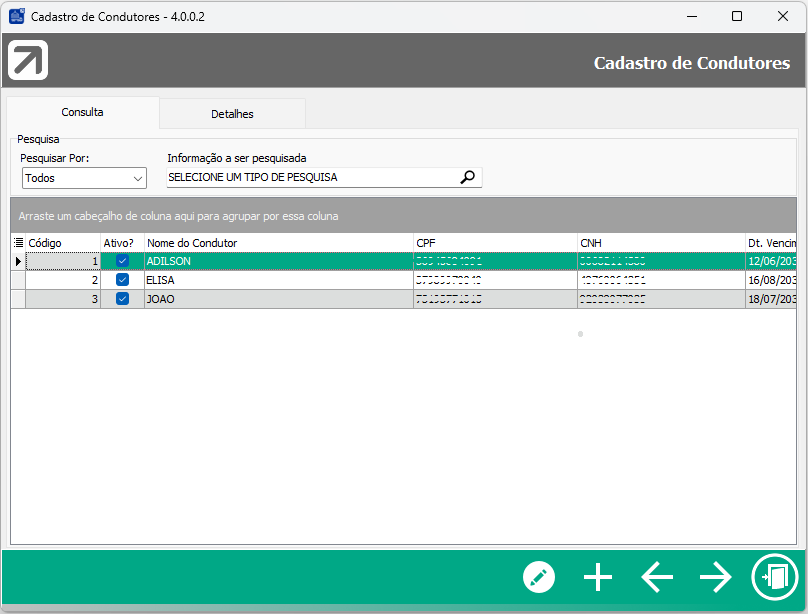The width and height of the screenshot is (808, 614).
Task: Click the app logo arrow icon
Action: (28, 61)
